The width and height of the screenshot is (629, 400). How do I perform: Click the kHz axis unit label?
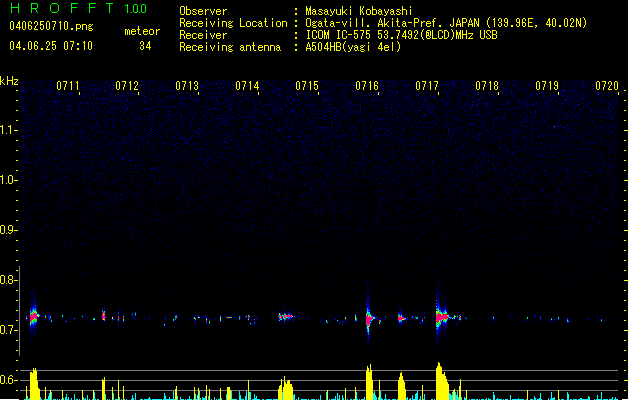[9, 81]
